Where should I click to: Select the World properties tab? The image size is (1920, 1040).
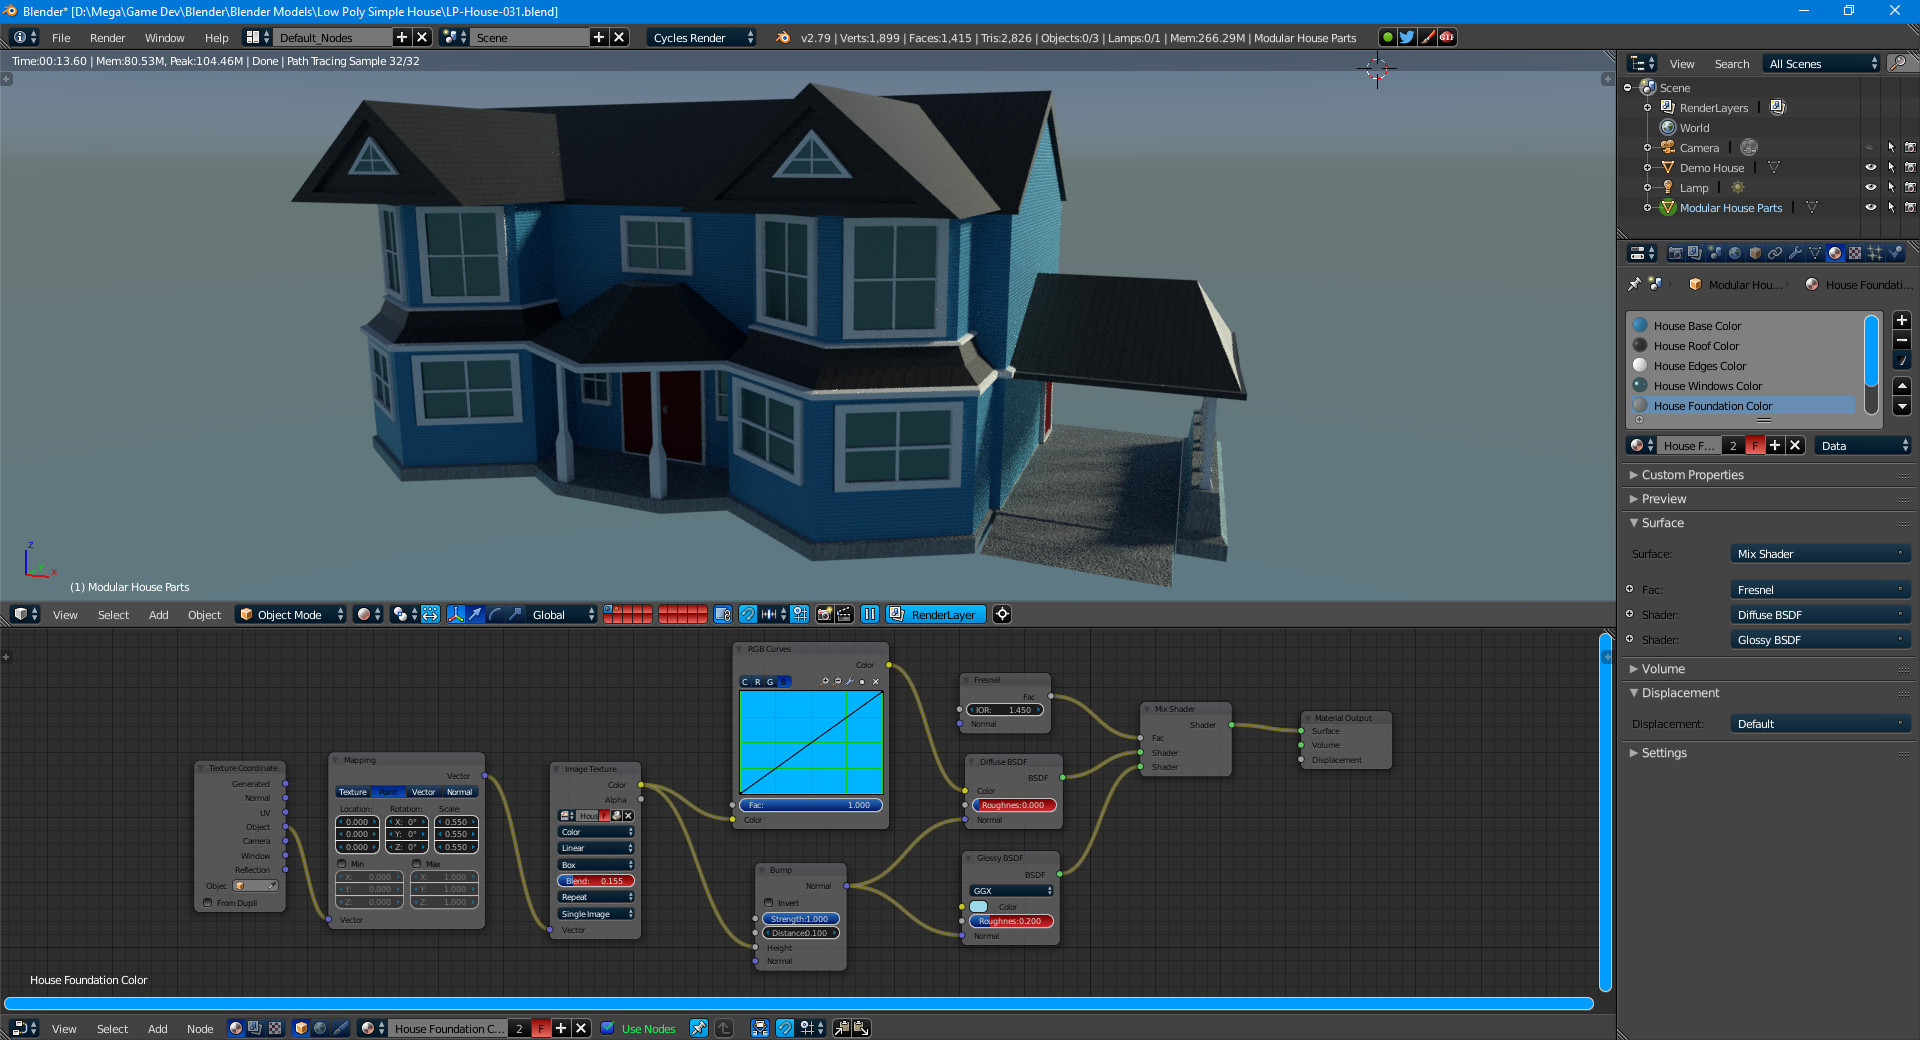[x=1733, y=253]
